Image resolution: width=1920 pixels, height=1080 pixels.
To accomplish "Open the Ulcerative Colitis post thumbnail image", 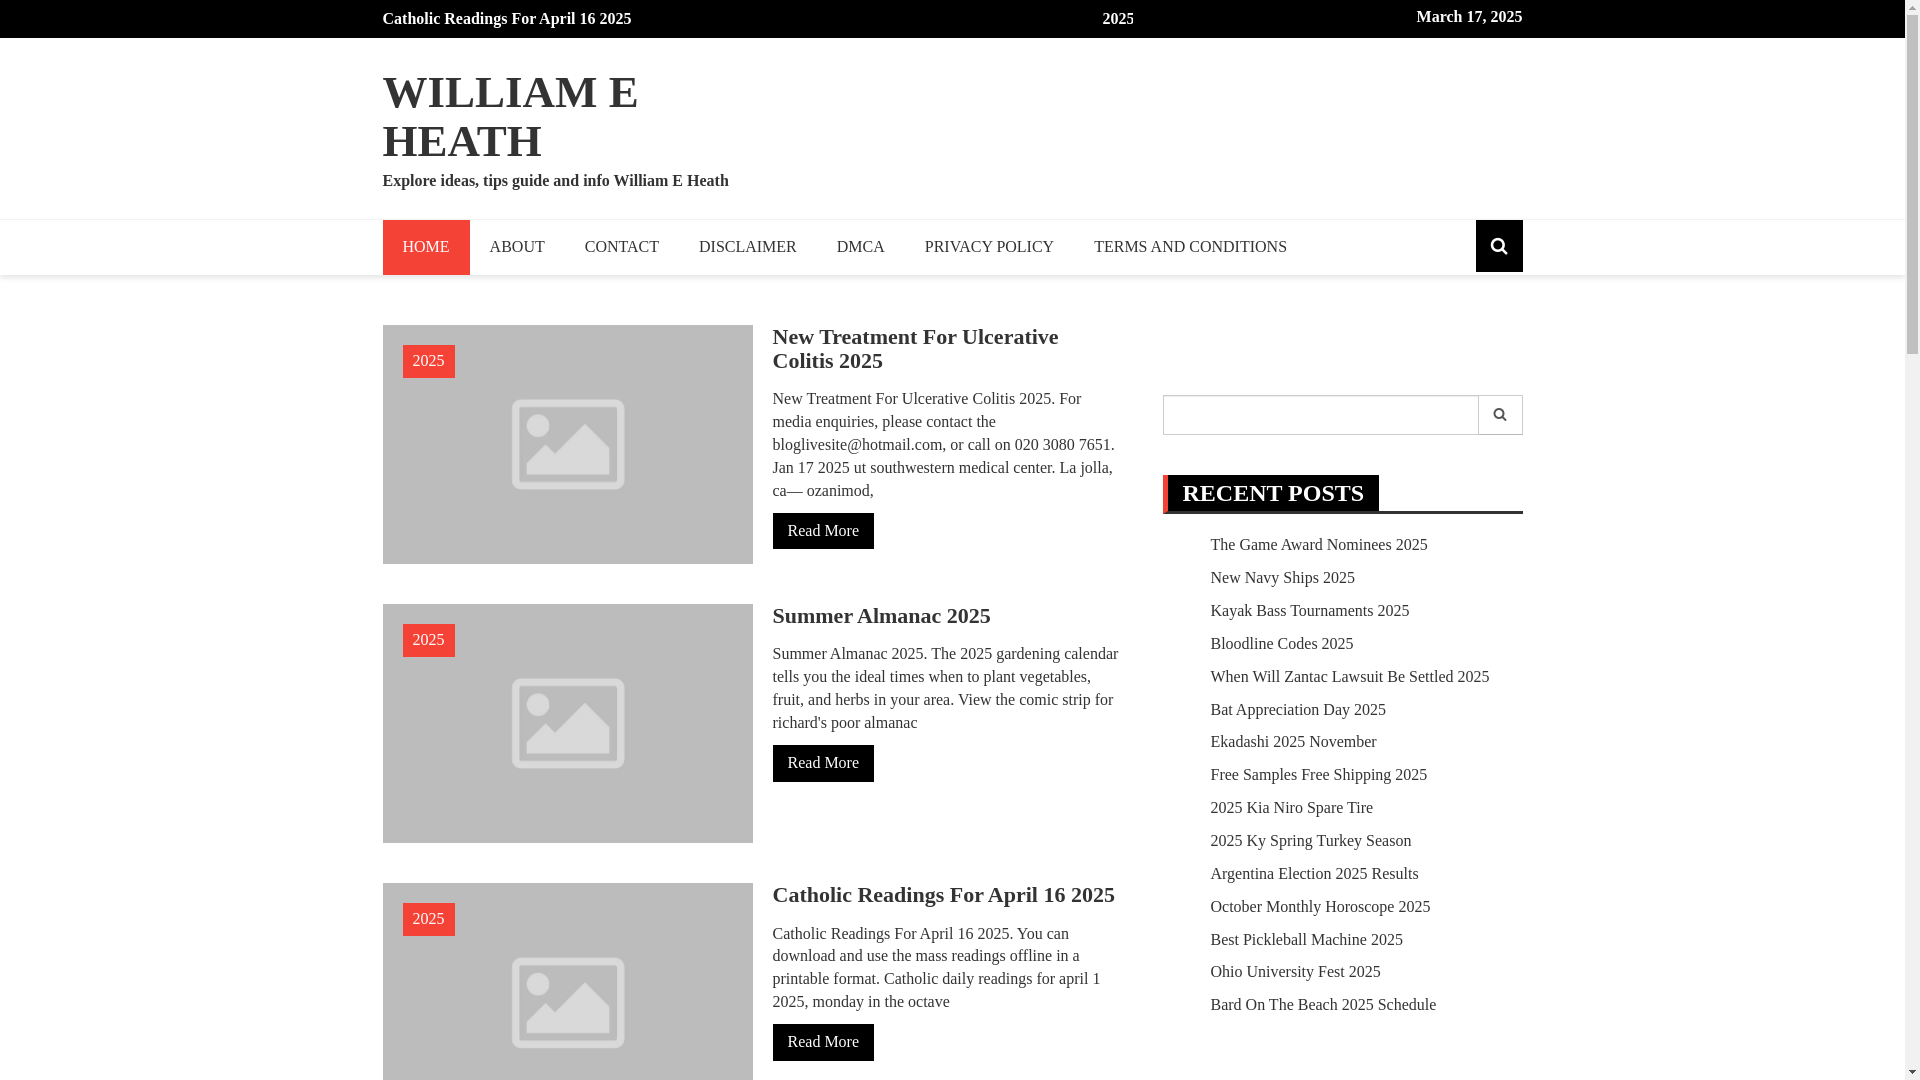I will pyautogui.click(x=567, y=444).
